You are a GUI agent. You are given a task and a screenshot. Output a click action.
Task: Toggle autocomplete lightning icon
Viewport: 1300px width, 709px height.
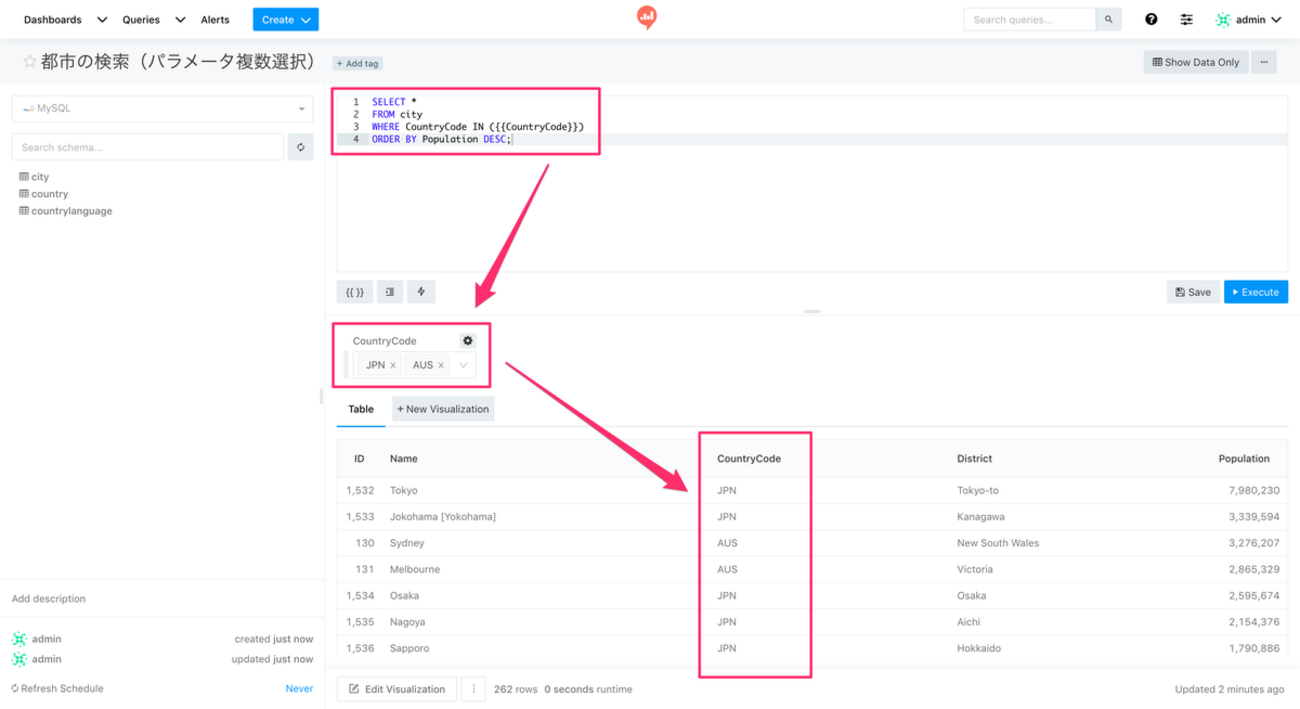421,292
